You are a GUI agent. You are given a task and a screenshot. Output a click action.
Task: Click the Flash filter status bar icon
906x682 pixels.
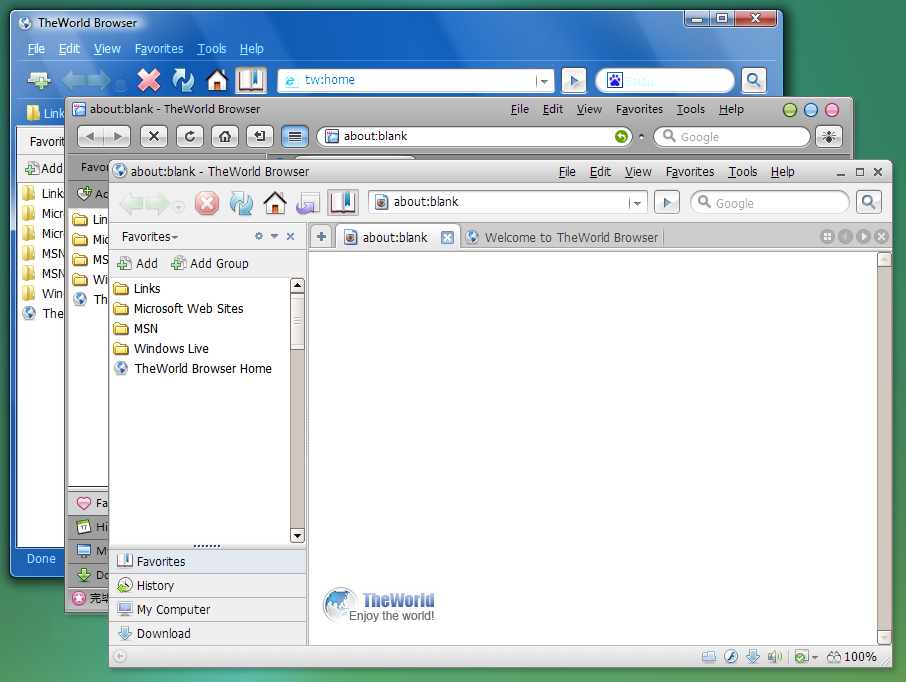click(x=731, y=657)
